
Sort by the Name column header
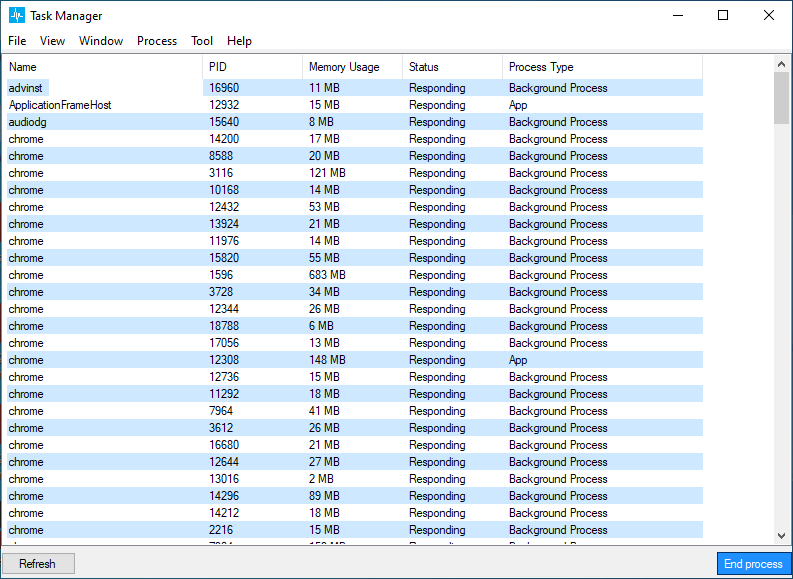(105, 67)
